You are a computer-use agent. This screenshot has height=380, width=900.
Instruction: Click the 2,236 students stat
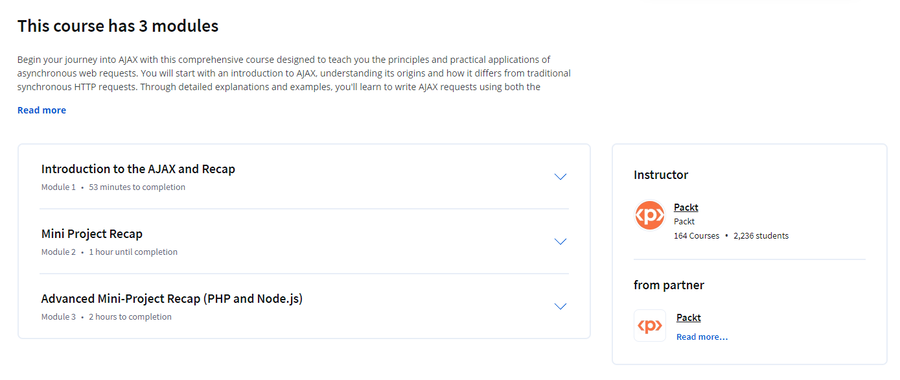pyautogui.click(x=761, y=236)
